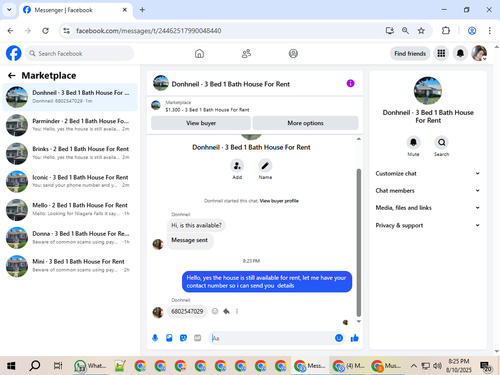
Task: Click the Search Facebook field
Action: click(79, 53)
